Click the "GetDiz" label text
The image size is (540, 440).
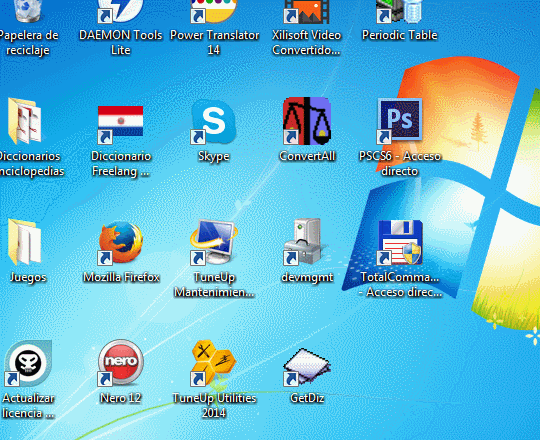(x=307, y=398)
